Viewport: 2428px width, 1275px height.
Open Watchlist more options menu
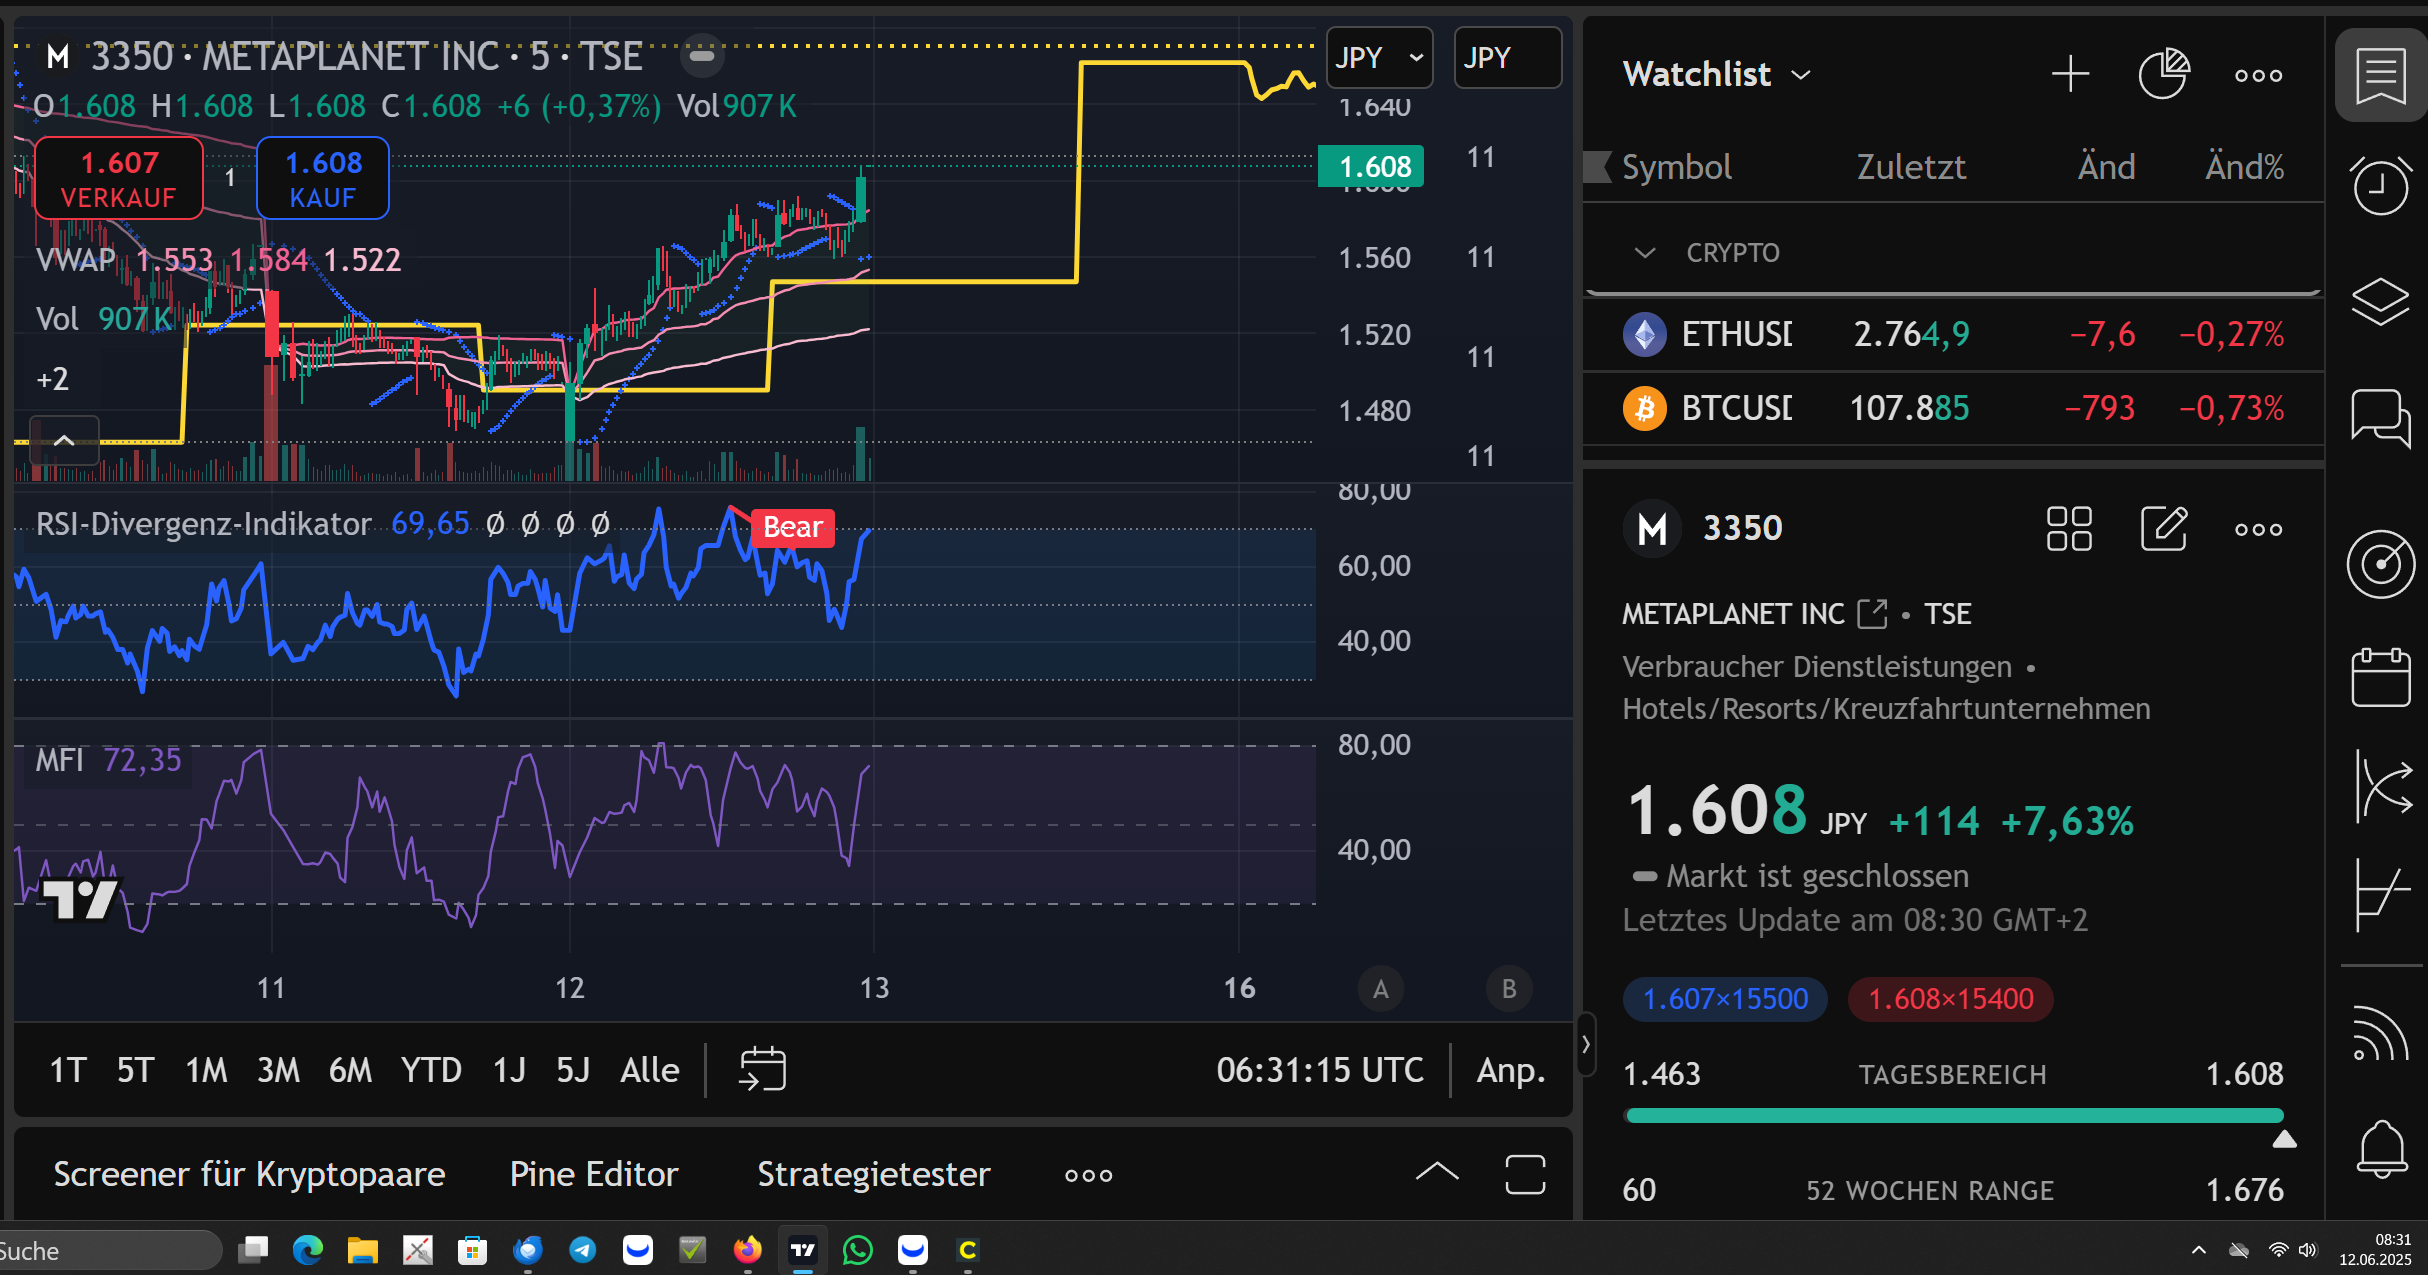pos(2258,75)
